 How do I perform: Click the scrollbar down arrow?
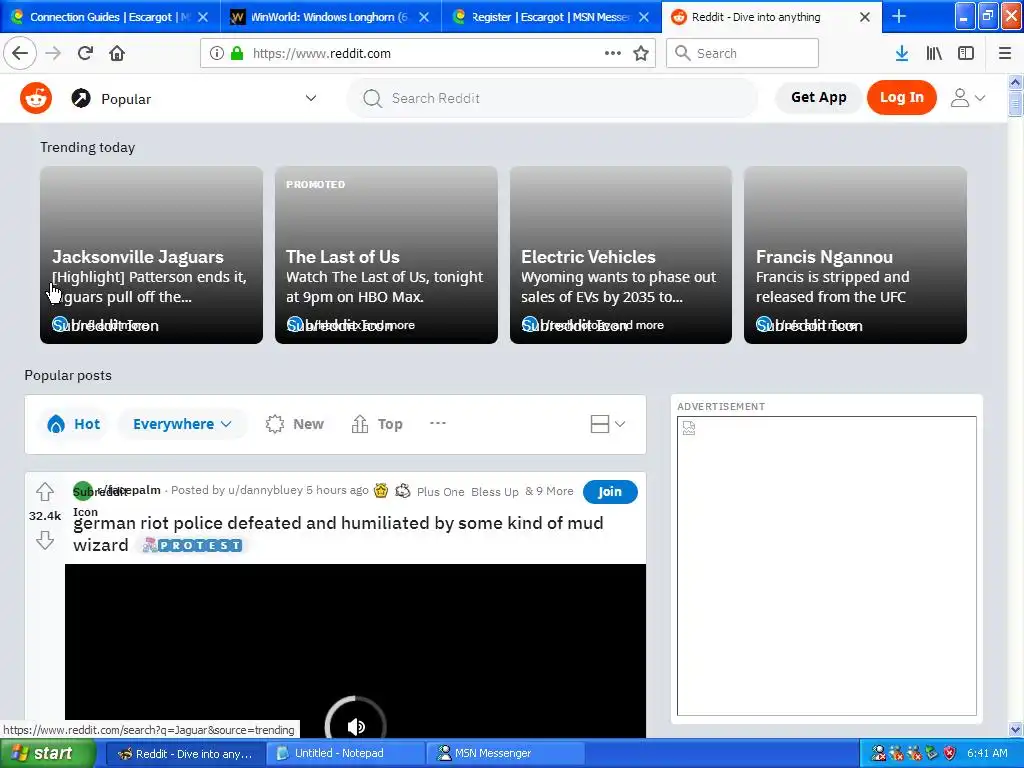(1015, 729)
